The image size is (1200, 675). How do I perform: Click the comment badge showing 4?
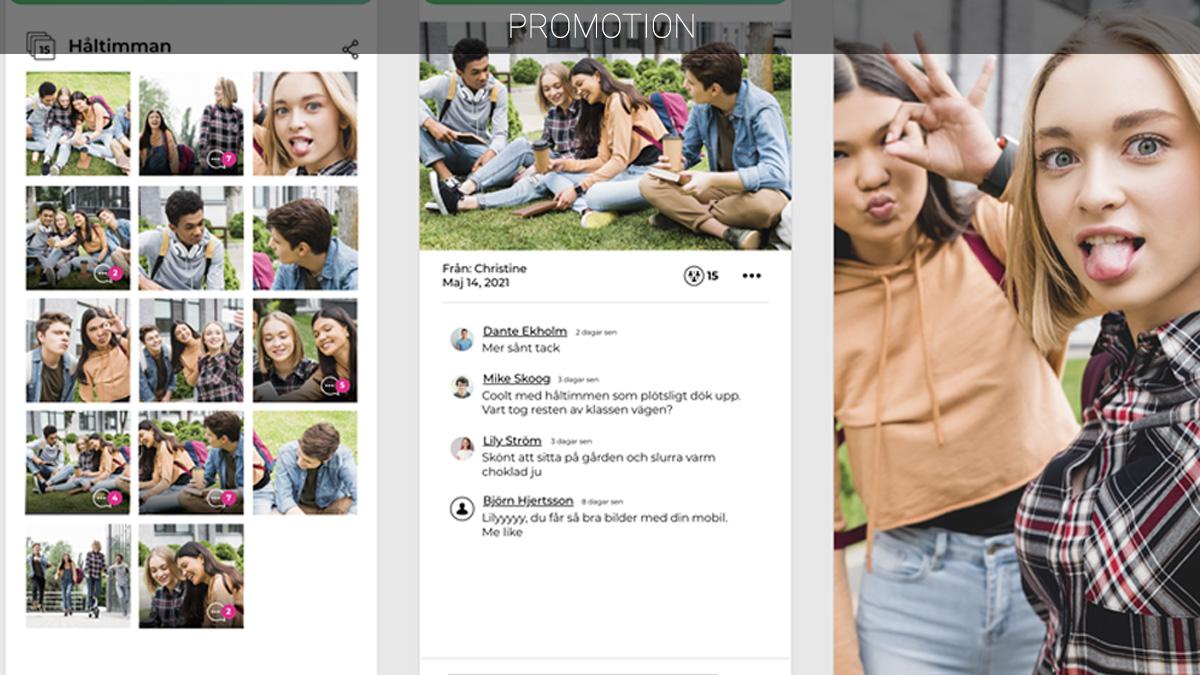108,497
